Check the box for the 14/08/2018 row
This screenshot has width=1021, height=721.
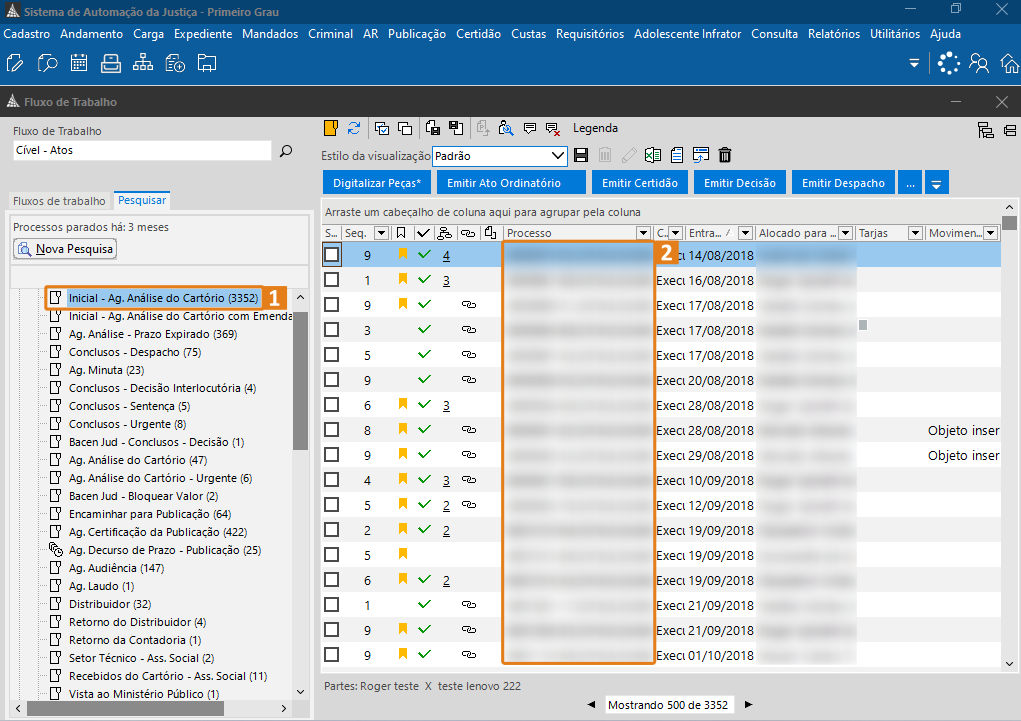(331, 255)
